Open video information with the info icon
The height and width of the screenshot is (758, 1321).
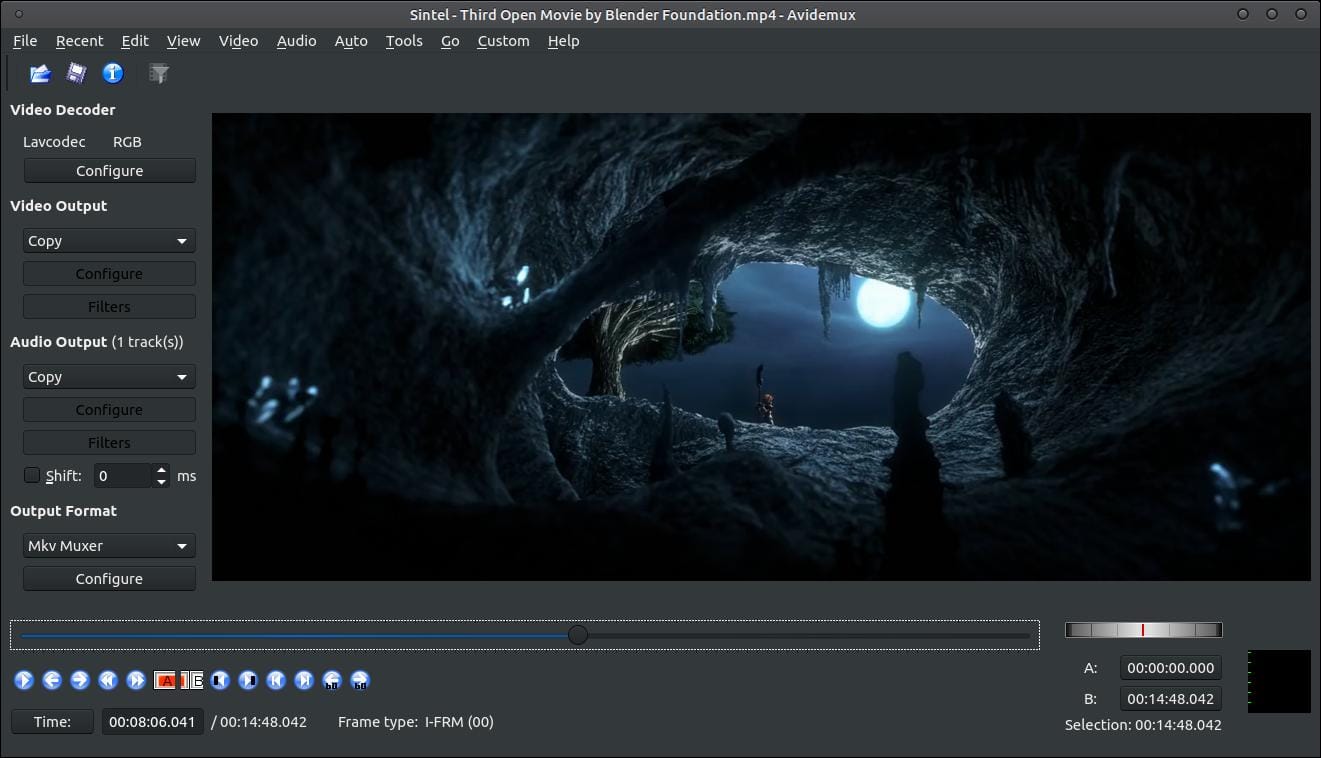point(111,72)
